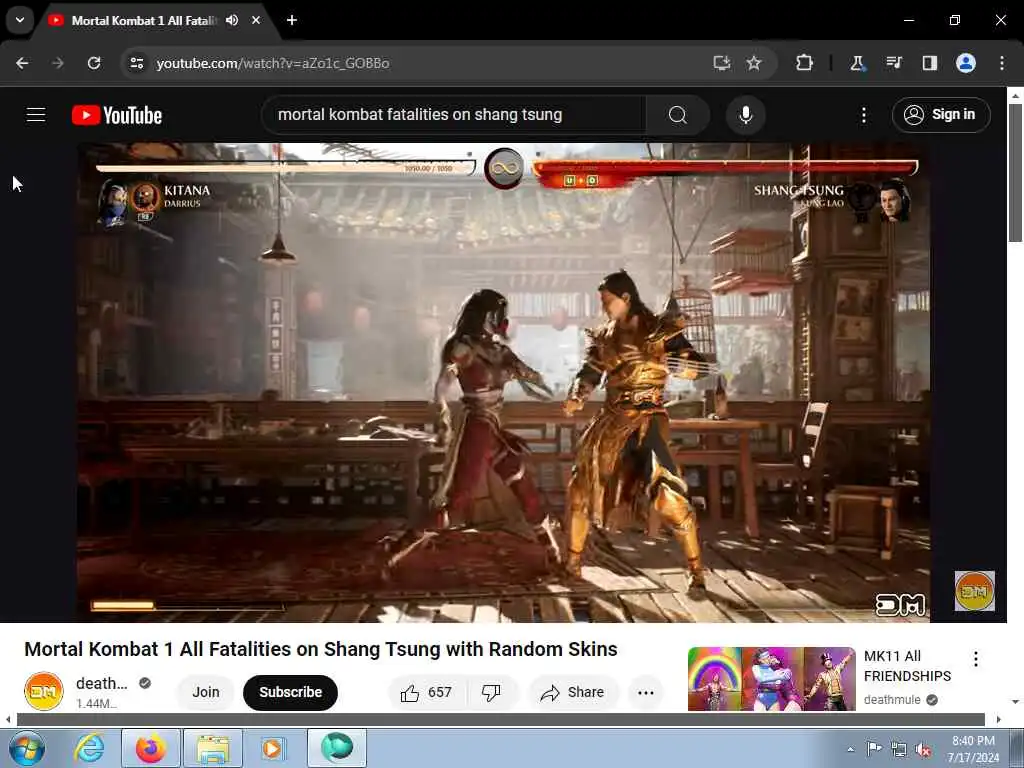Open Windows Explorer folder in taskbar
1024x768 pixels.
212,748
